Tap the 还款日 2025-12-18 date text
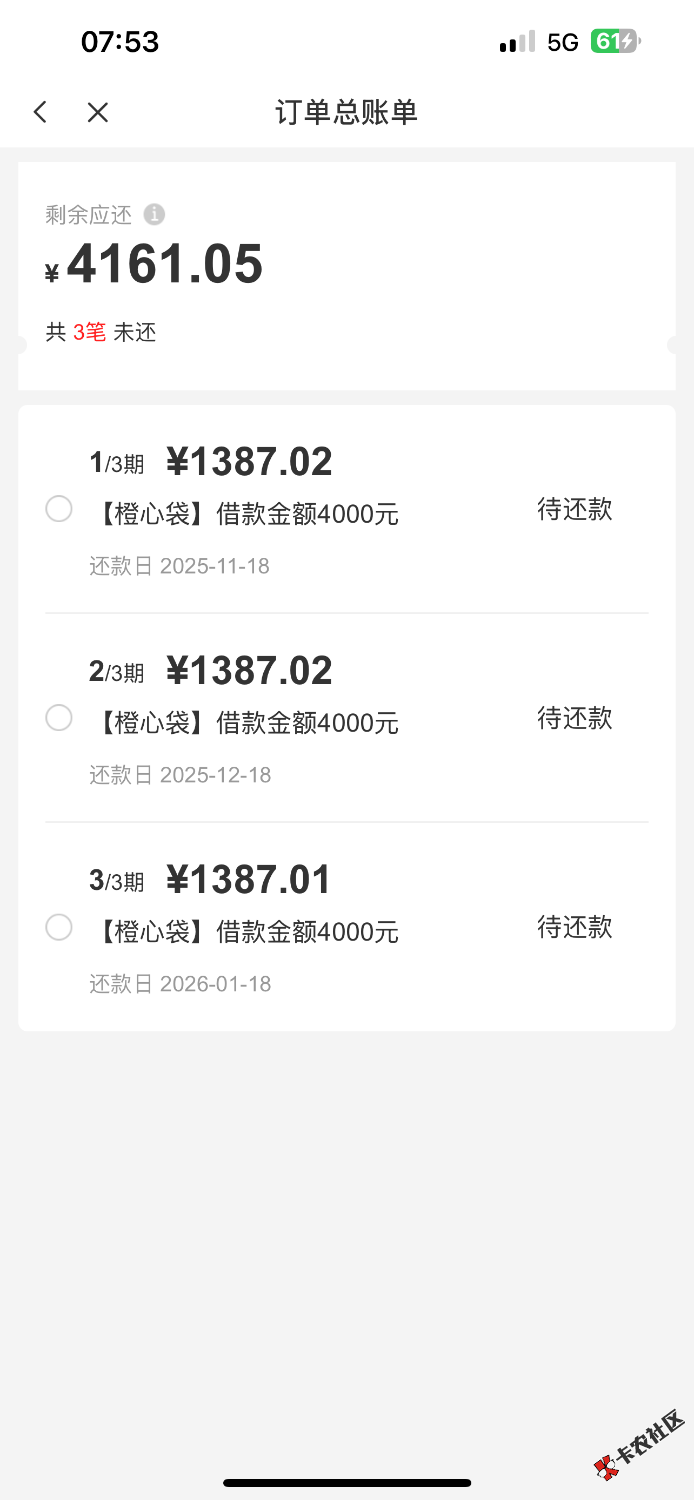694x1500 pixels. point(180,775)
